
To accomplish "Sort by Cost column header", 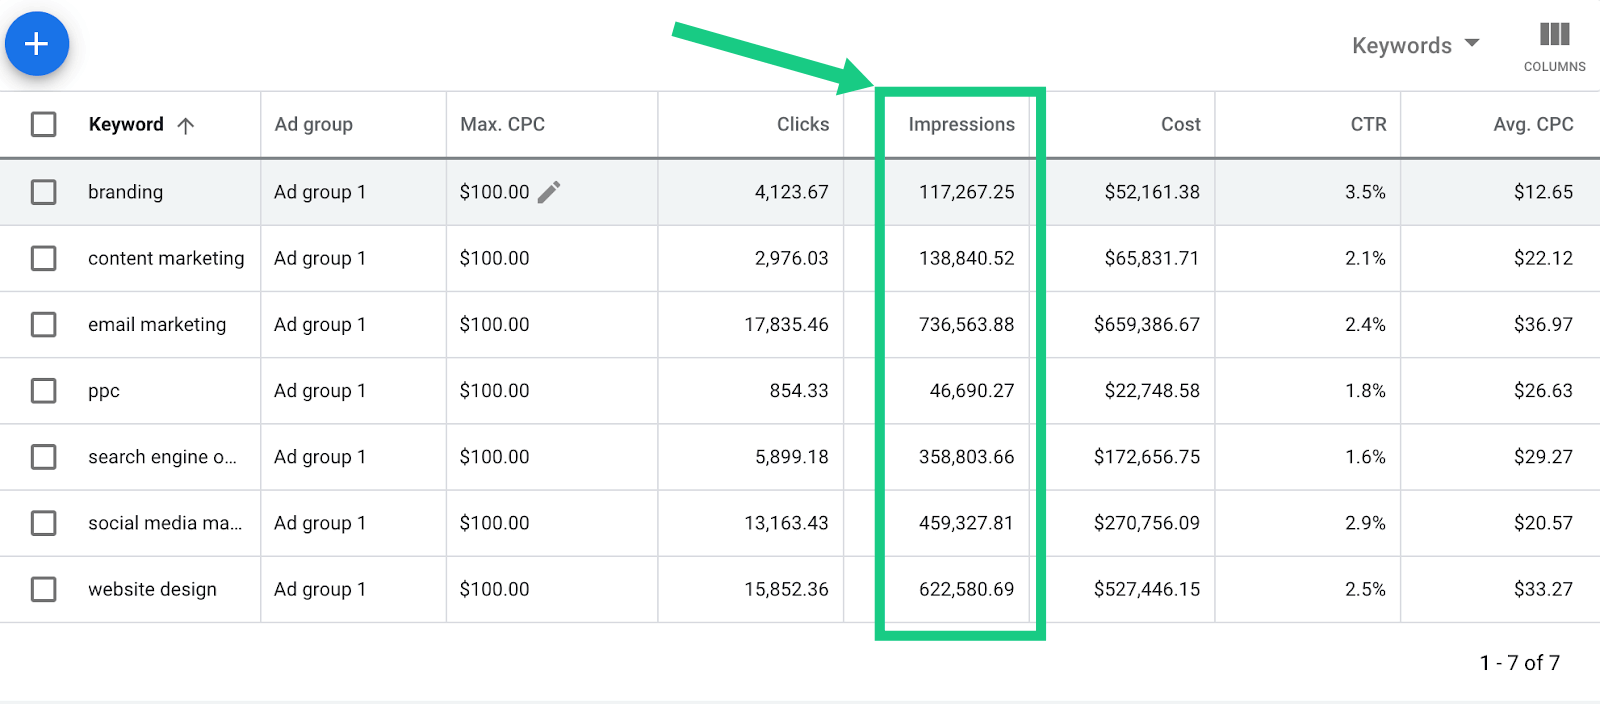I will (x=1180, y=124).
